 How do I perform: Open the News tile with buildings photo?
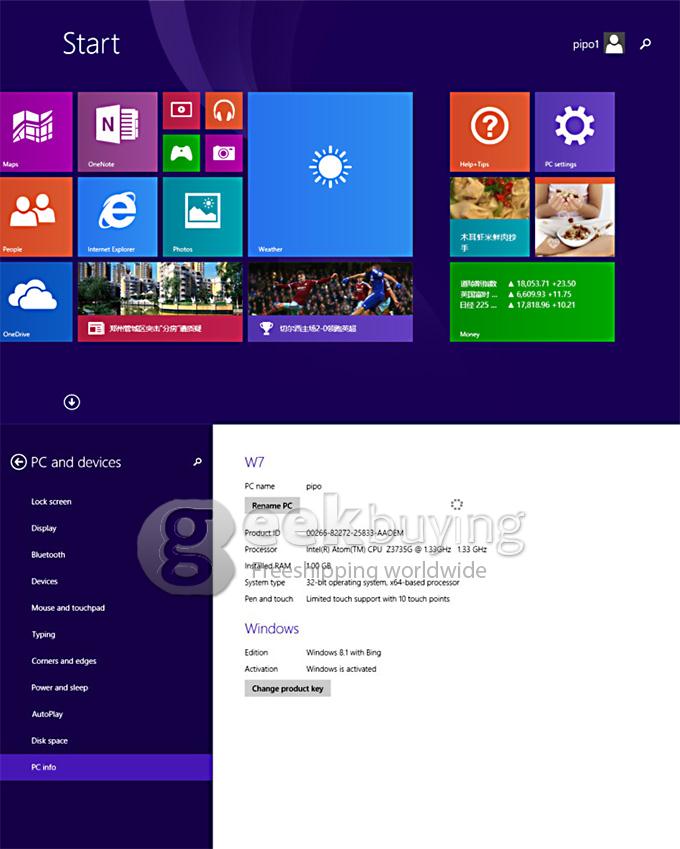[x=160, y=302]
